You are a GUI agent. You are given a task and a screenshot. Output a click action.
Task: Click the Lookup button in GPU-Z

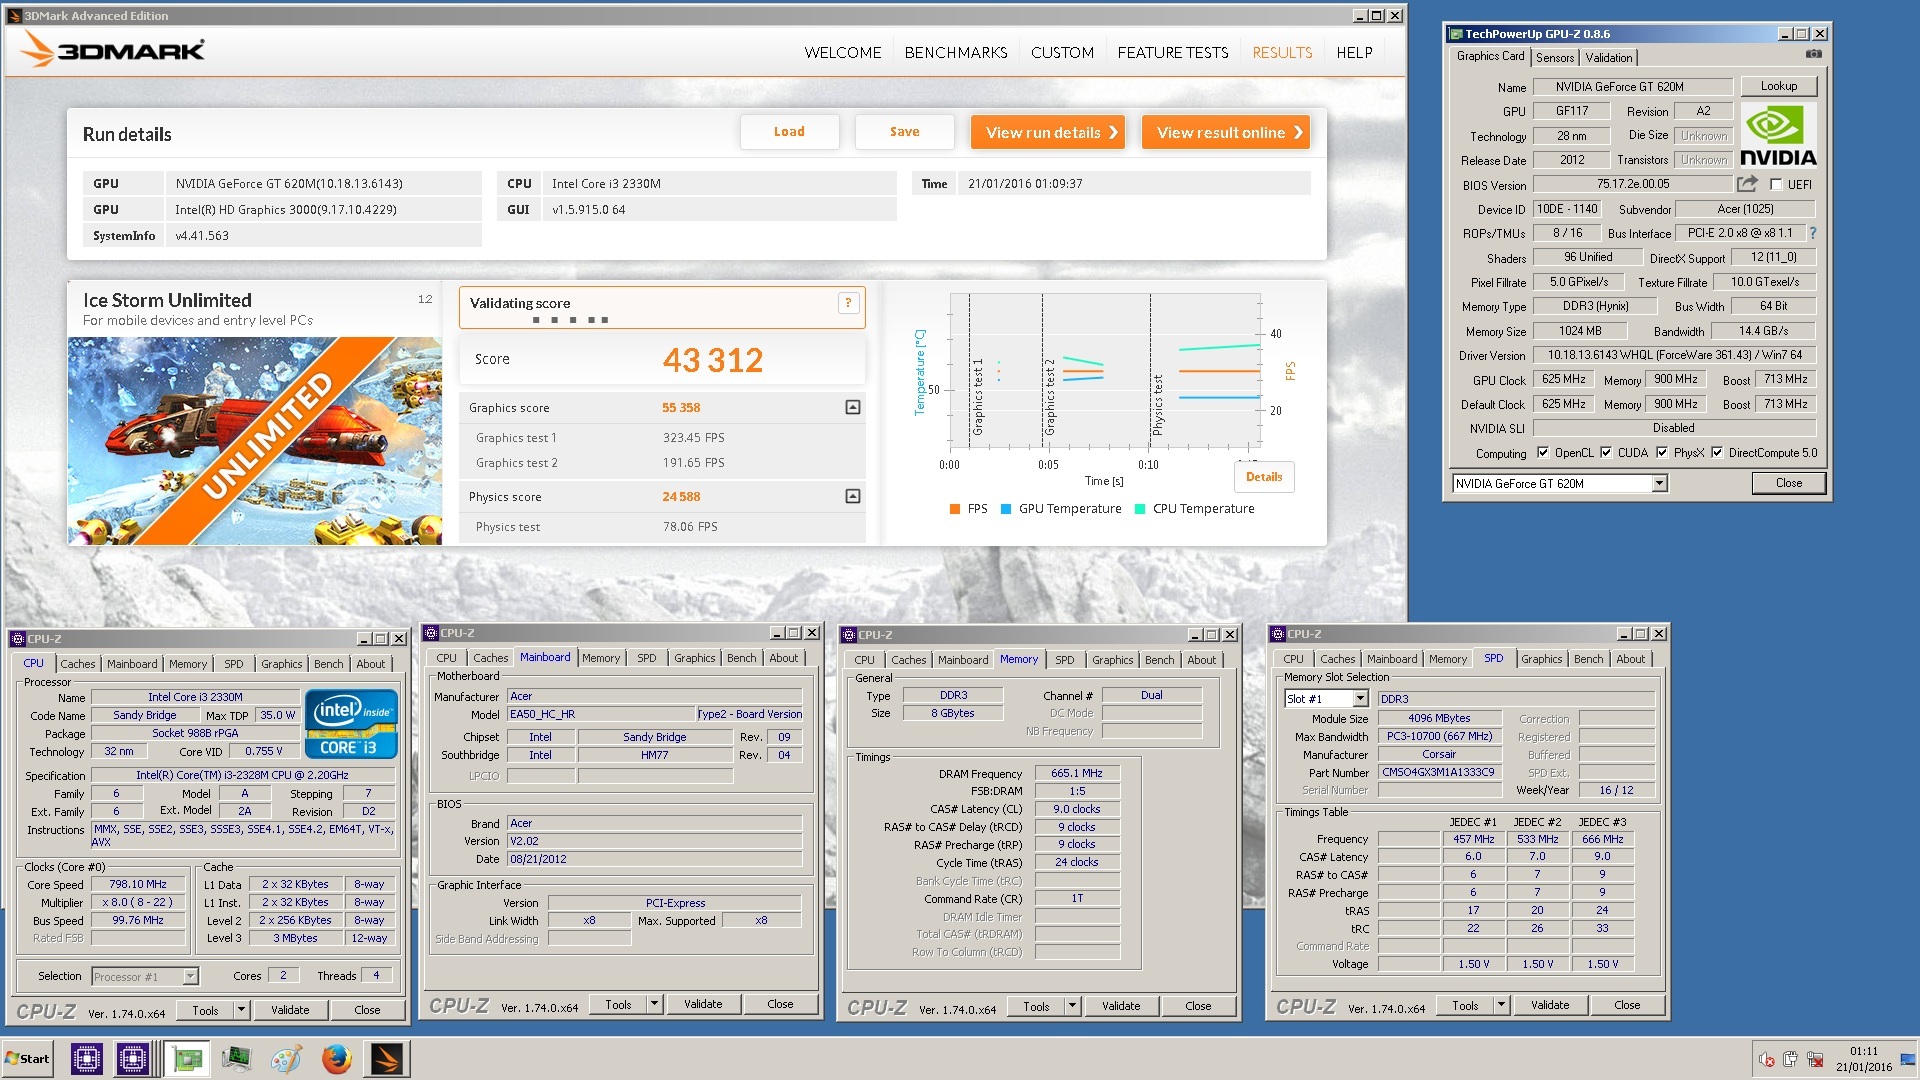click(x=1778, y=86)
